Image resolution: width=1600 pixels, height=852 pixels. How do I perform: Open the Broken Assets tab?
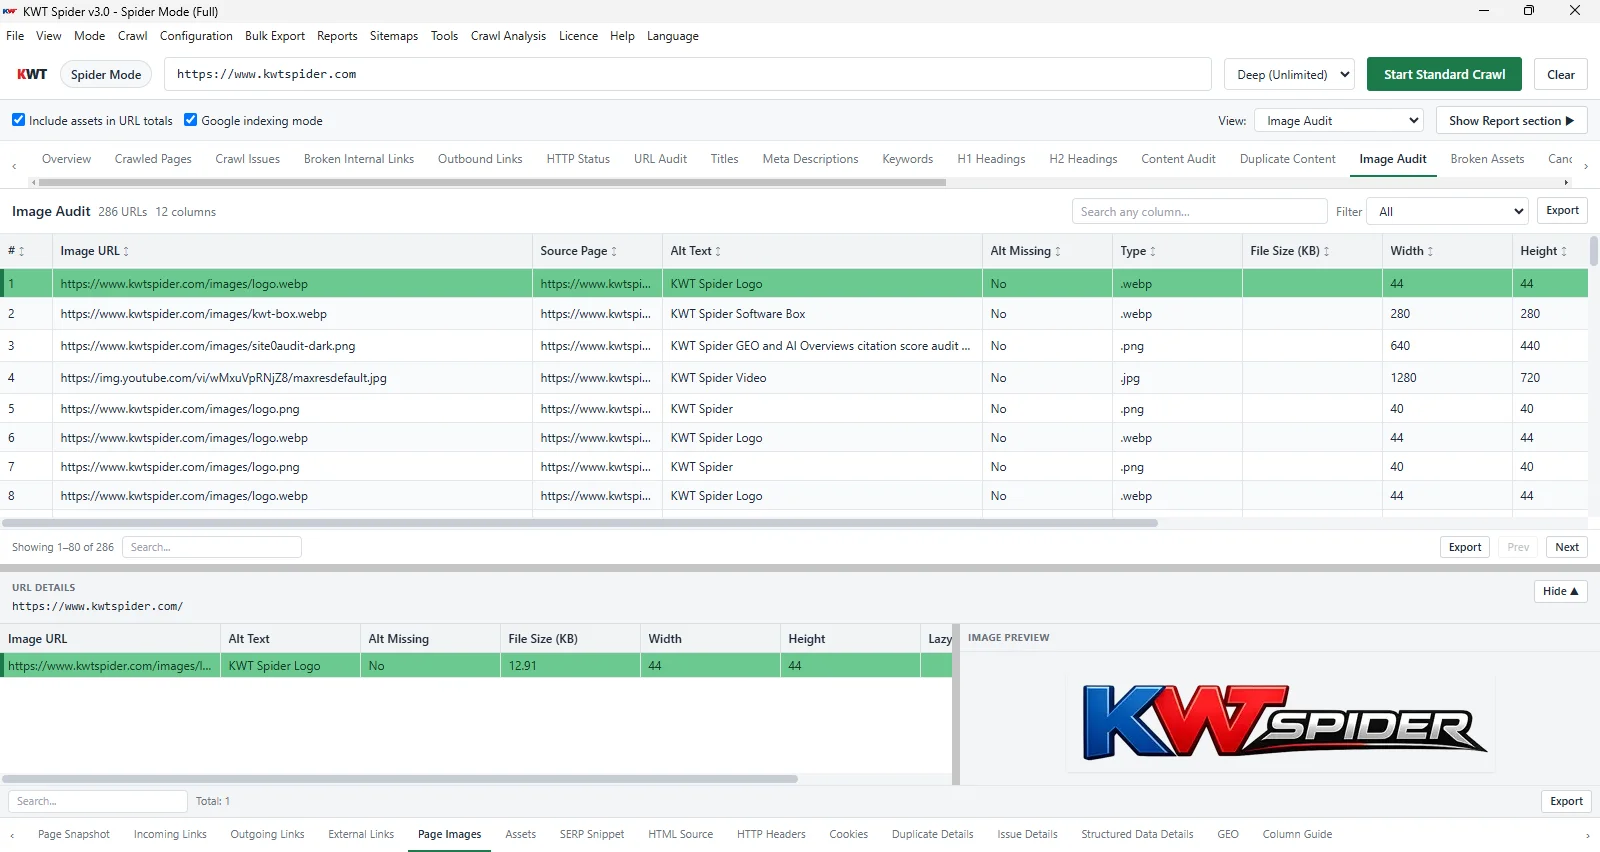(x=1487, y=159)
